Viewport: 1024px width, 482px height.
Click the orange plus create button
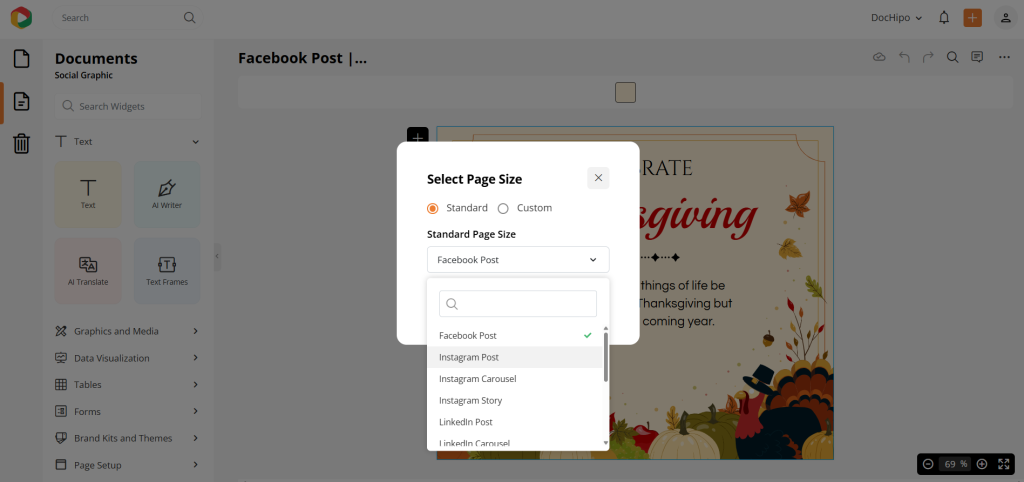[972, 18]
